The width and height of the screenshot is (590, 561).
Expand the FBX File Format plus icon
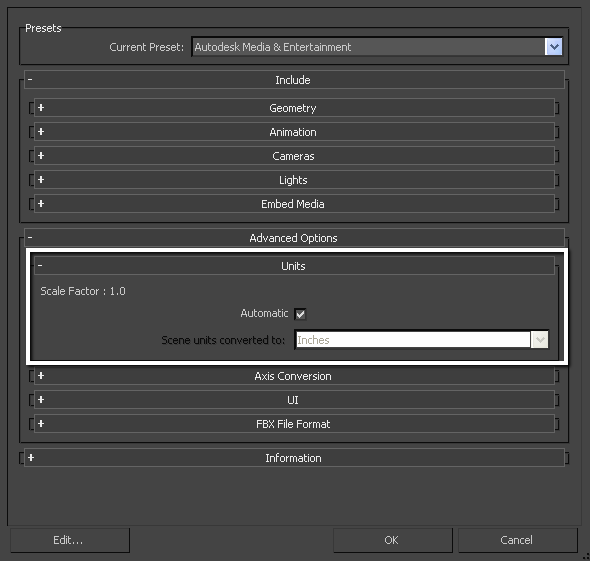point(41,424)
